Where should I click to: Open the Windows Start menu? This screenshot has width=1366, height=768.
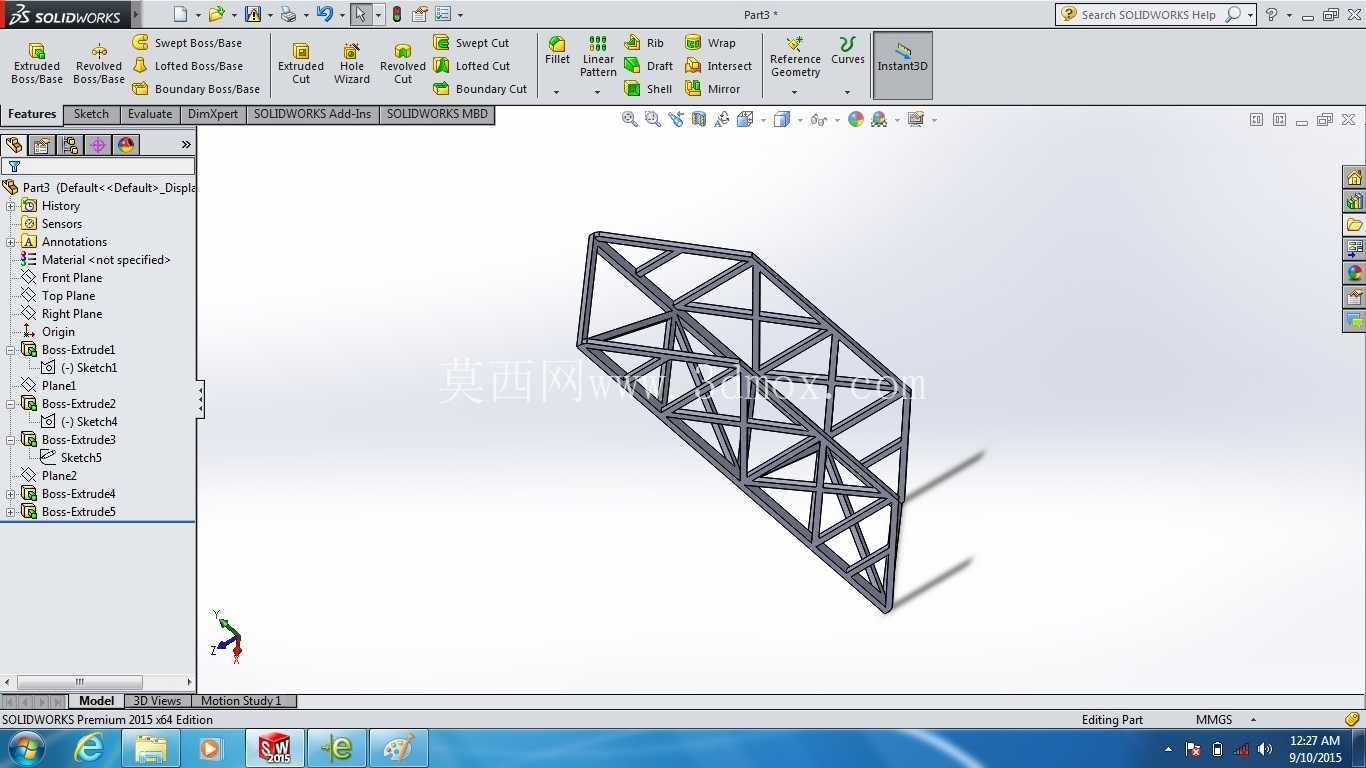(26, 748)
